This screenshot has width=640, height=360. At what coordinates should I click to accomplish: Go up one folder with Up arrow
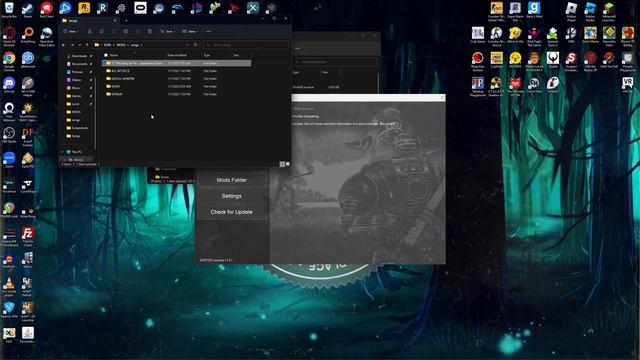point(87,45)
